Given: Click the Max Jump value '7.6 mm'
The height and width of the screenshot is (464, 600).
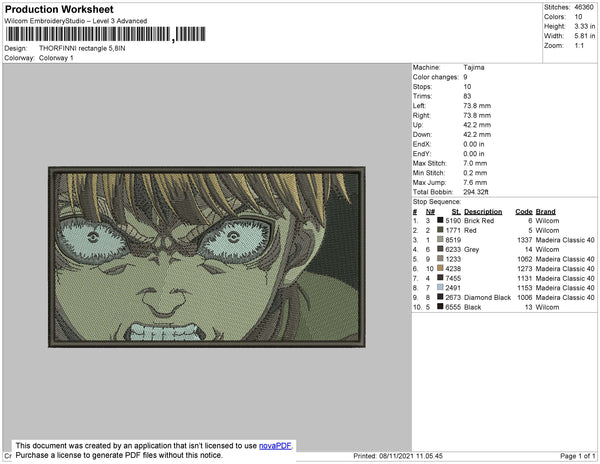Looking at the screenshot, I should (x=475, y=182).
